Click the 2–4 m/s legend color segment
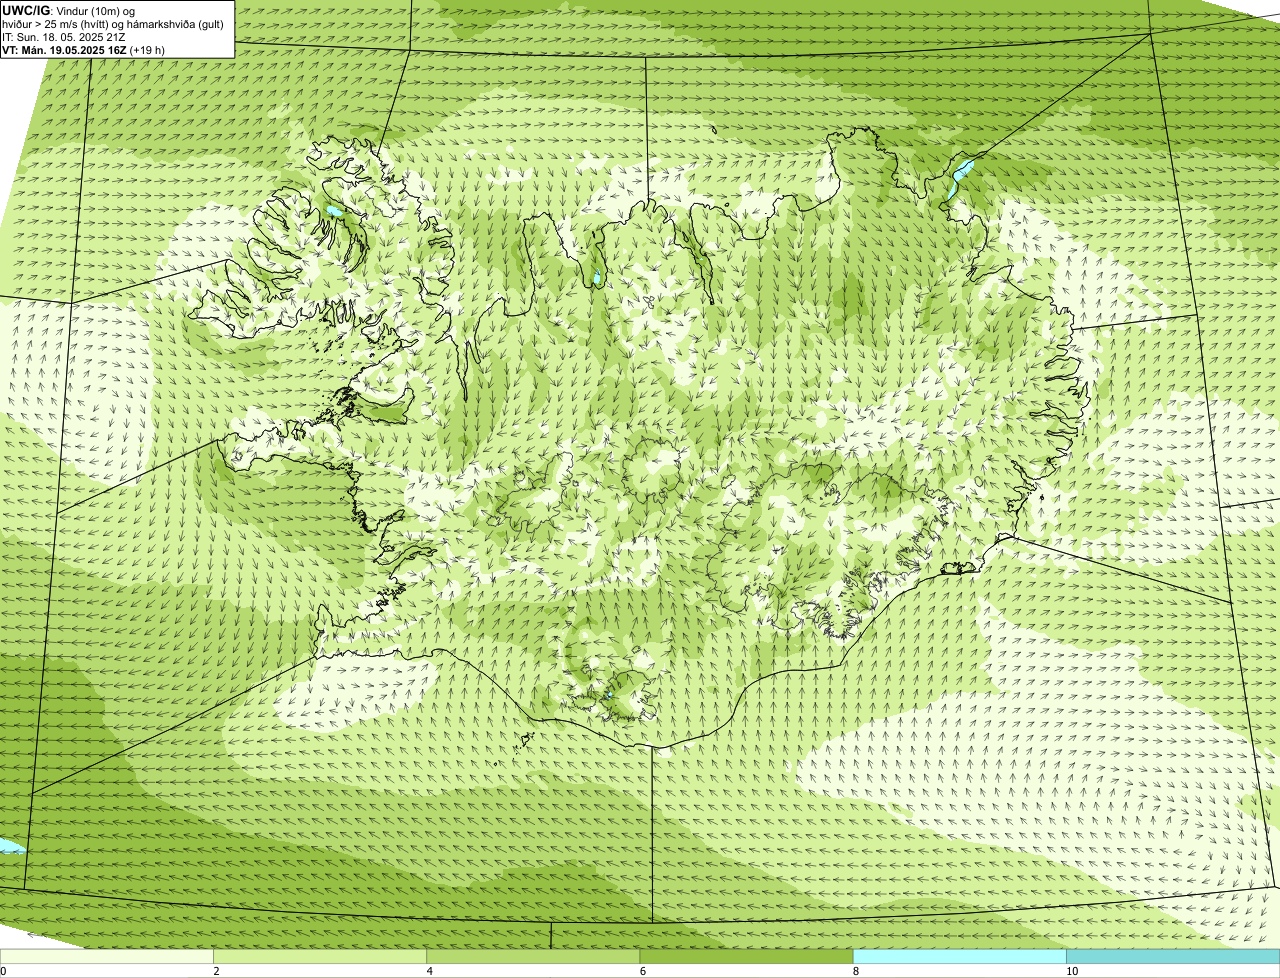Screen dimensions: 1280x978 pos(319,956)
